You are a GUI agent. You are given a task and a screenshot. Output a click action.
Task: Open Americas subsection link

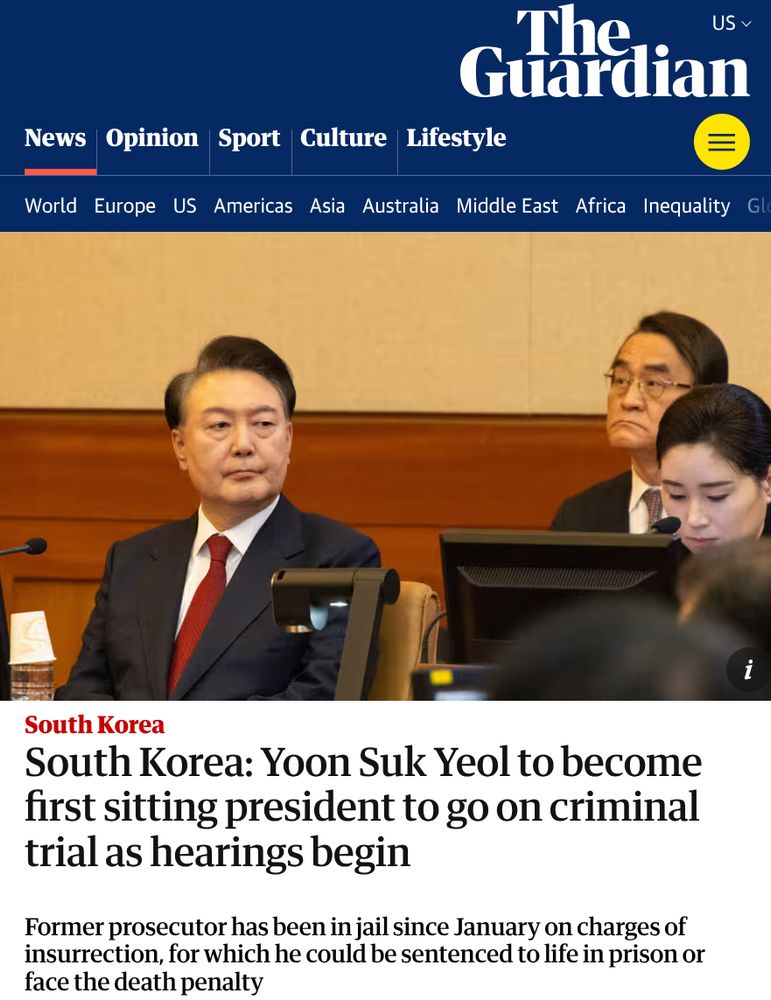pos(253,205)
